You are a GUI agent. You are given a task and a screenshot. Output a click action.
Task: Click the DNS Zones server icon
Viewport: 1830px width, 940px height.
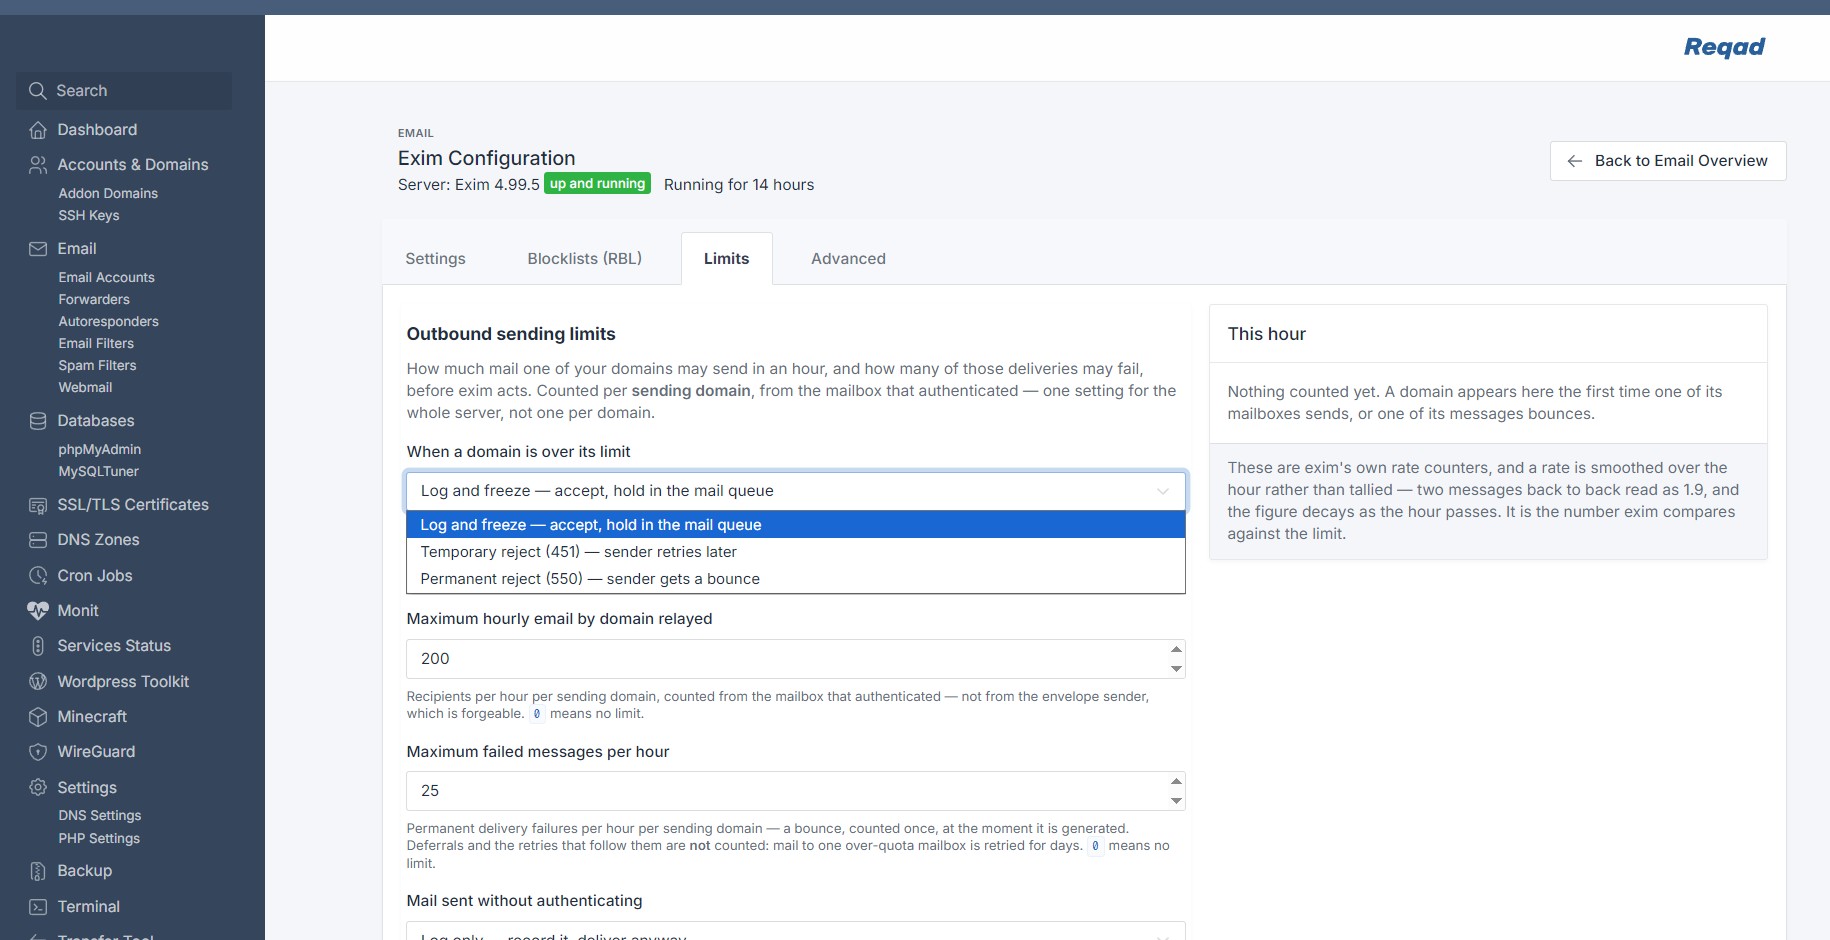(38, 540)
